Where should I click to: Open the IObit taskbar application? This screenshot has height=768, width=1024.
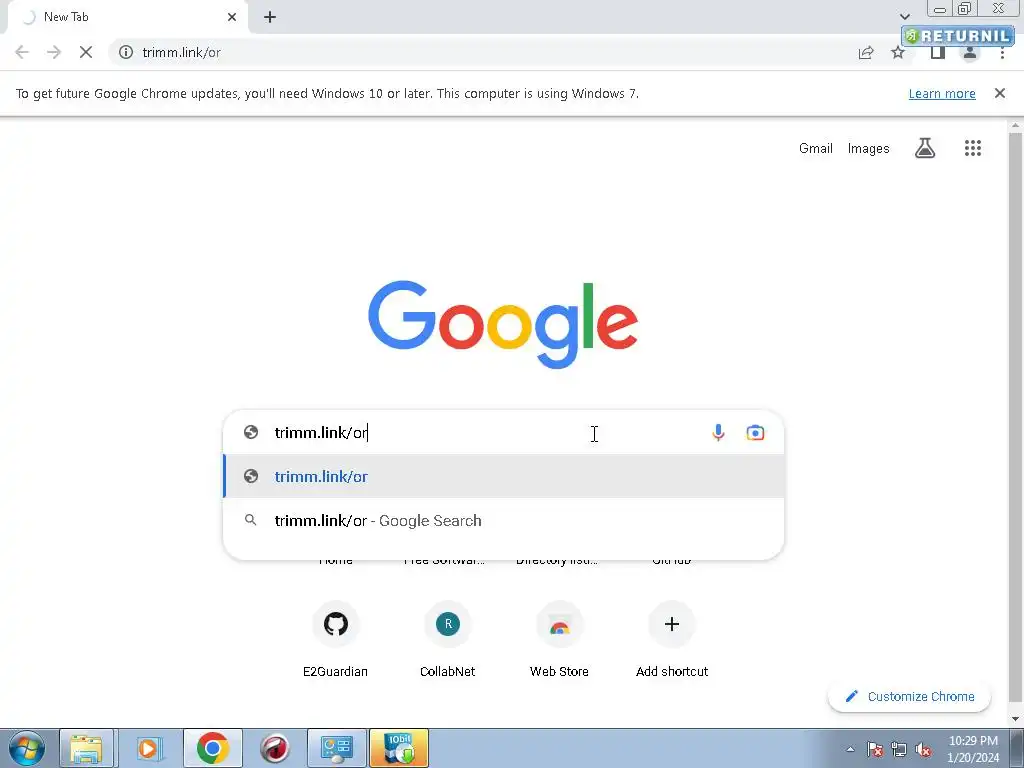399,748
